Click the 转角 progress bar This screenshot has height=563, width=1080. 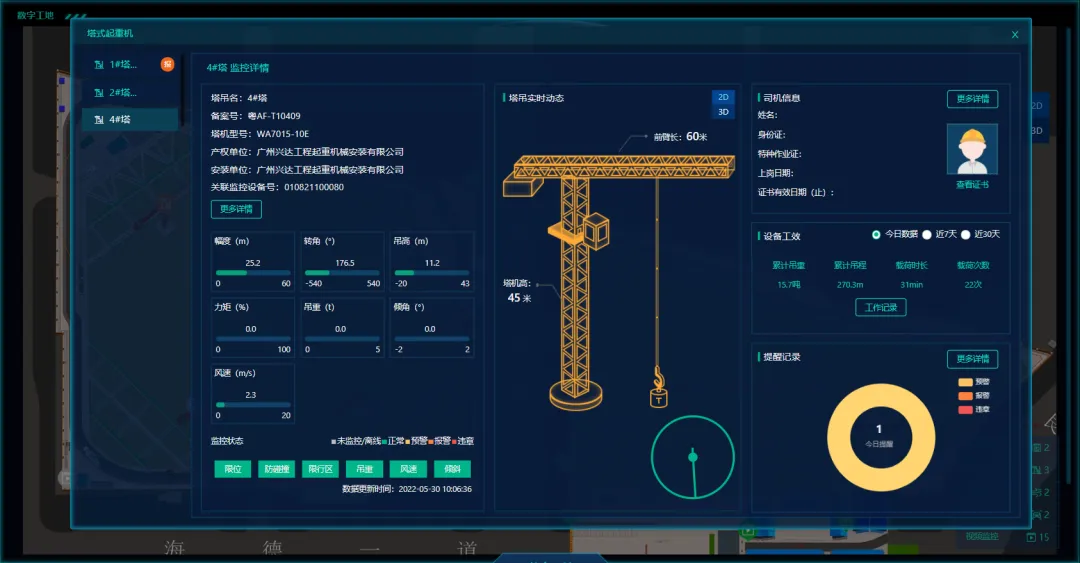pos(342,273)
